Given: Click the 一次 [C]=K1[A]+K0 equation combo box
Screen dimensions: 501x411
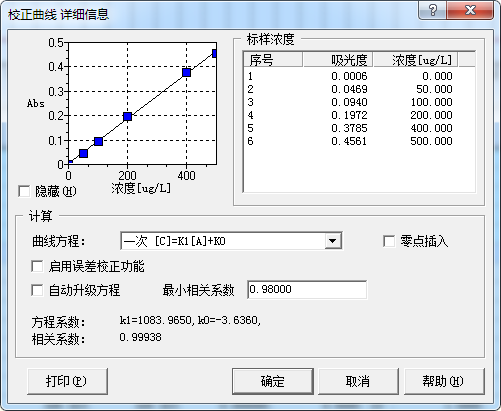Looking at the screenshot, I should click(x=231, y=241).
